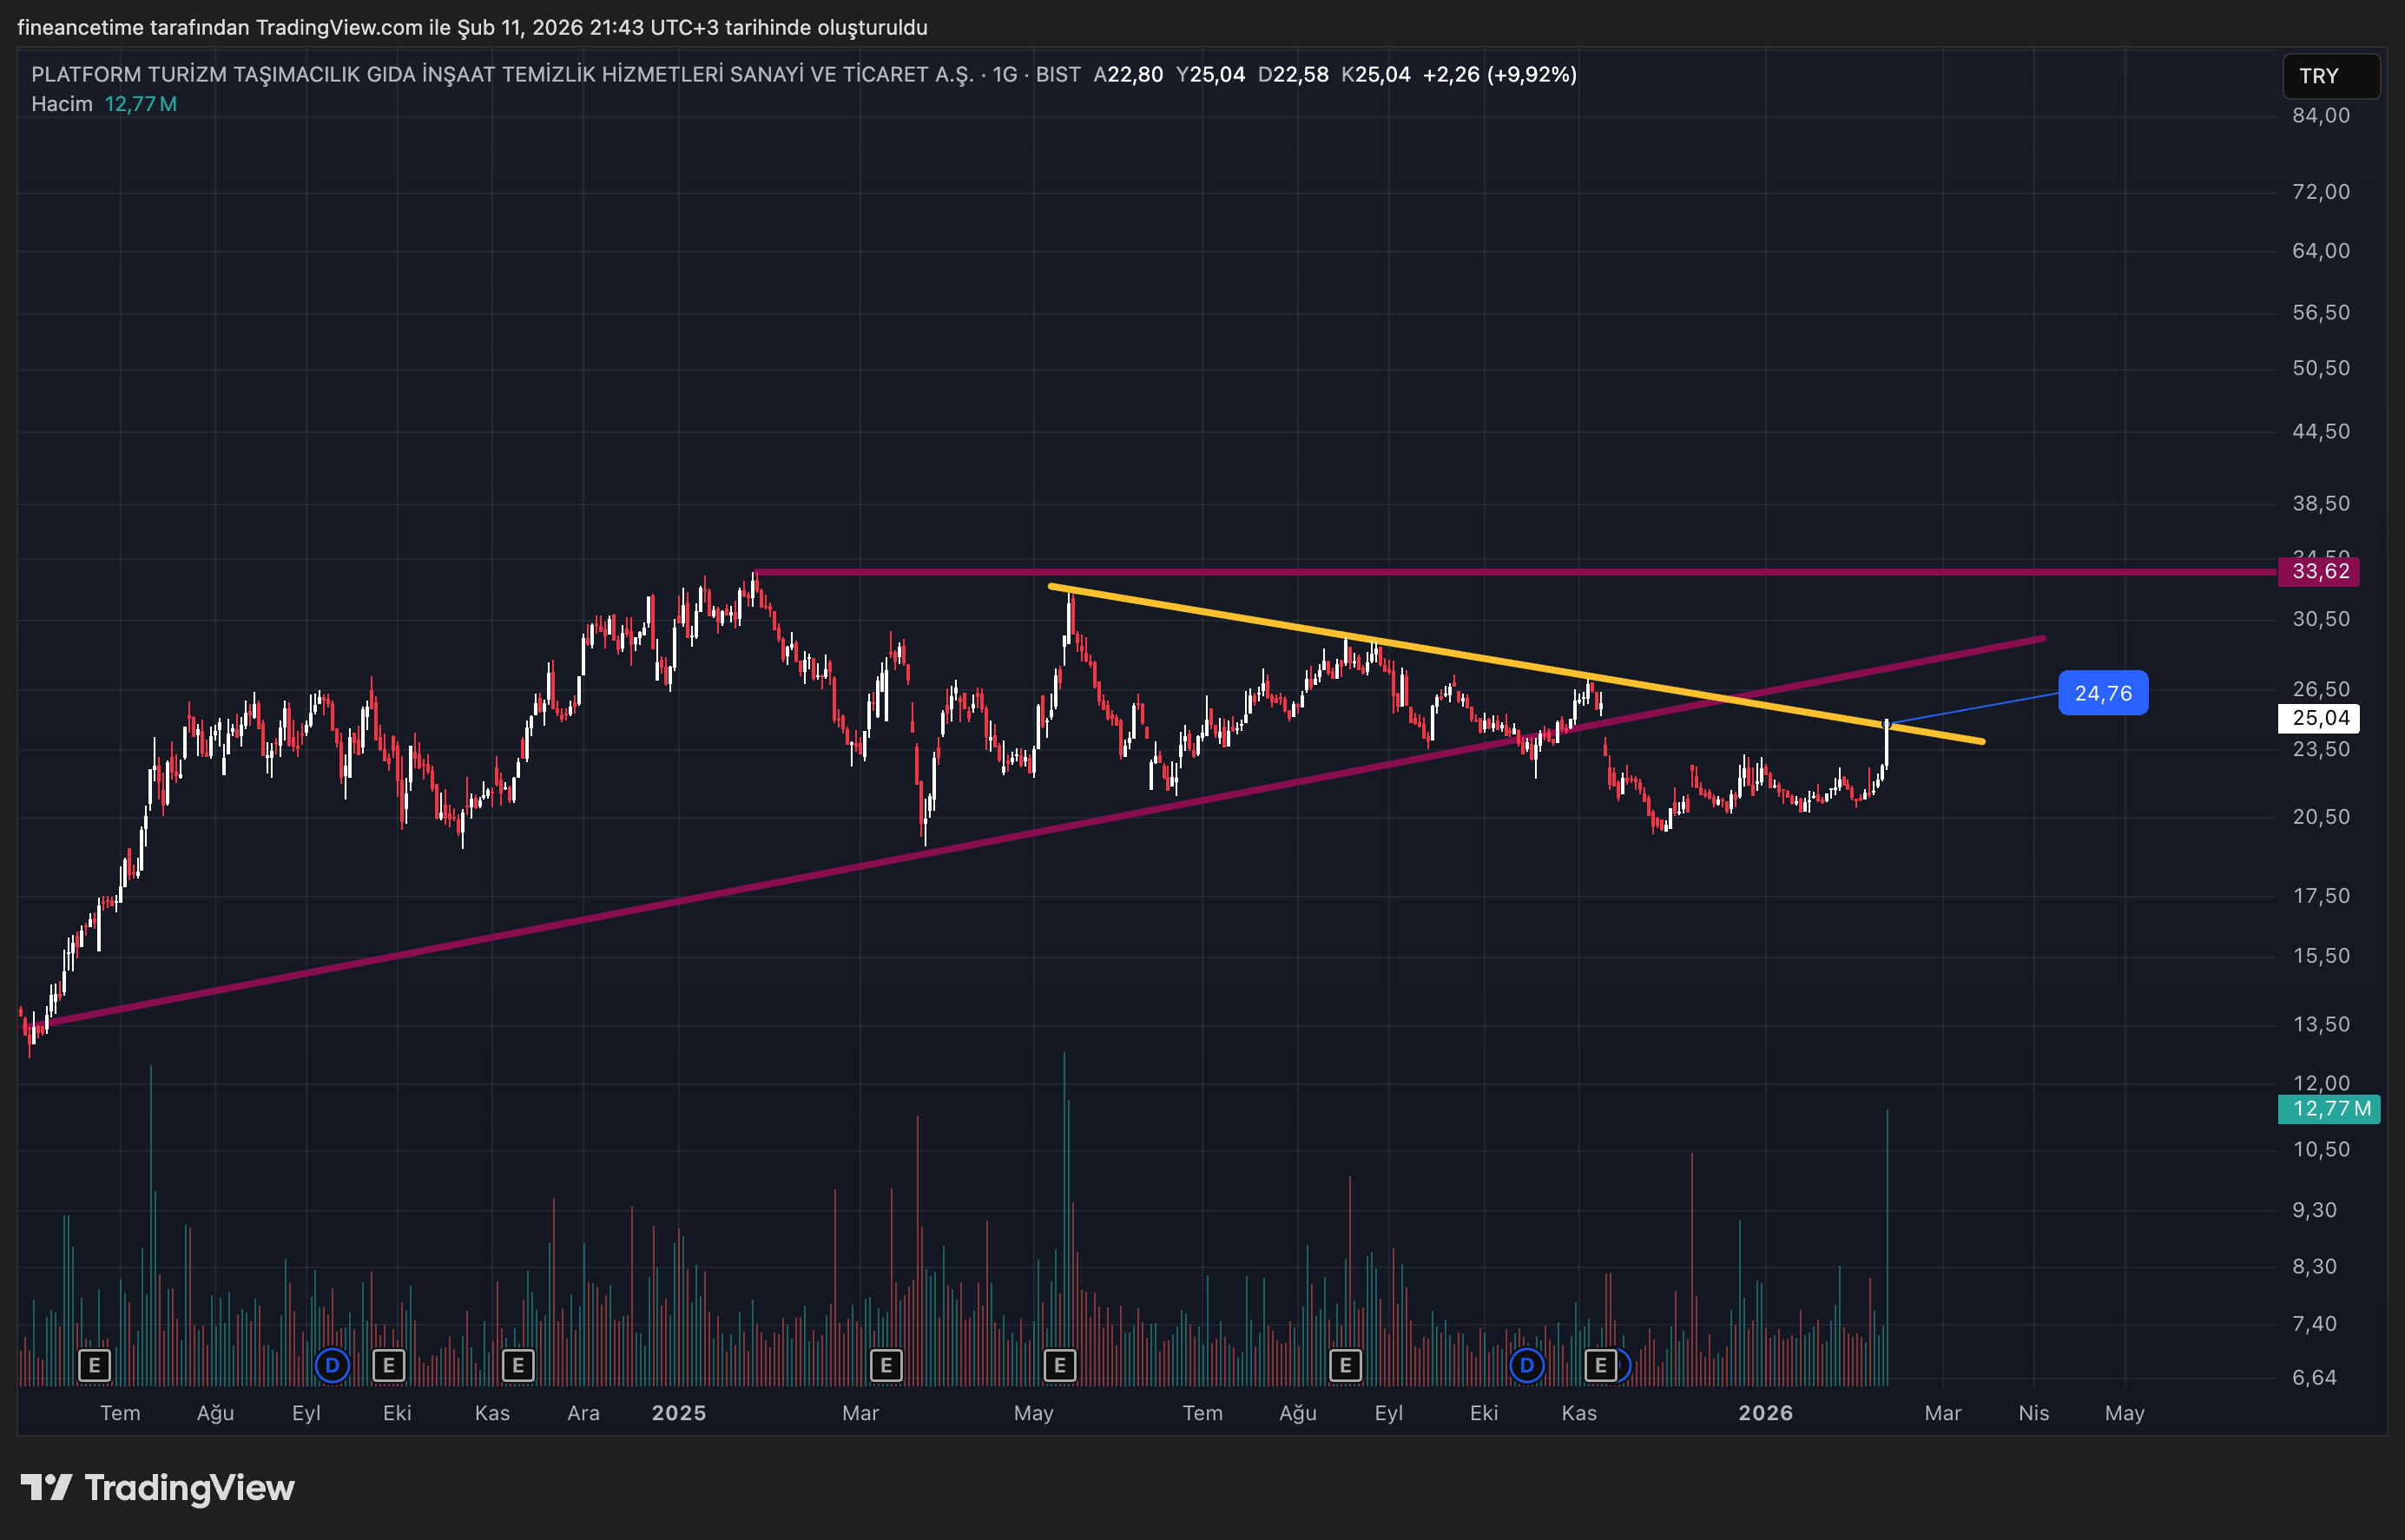Click the E earnings marker right of the first D marker
Screen dimensions: 2405x1540
389,1365
